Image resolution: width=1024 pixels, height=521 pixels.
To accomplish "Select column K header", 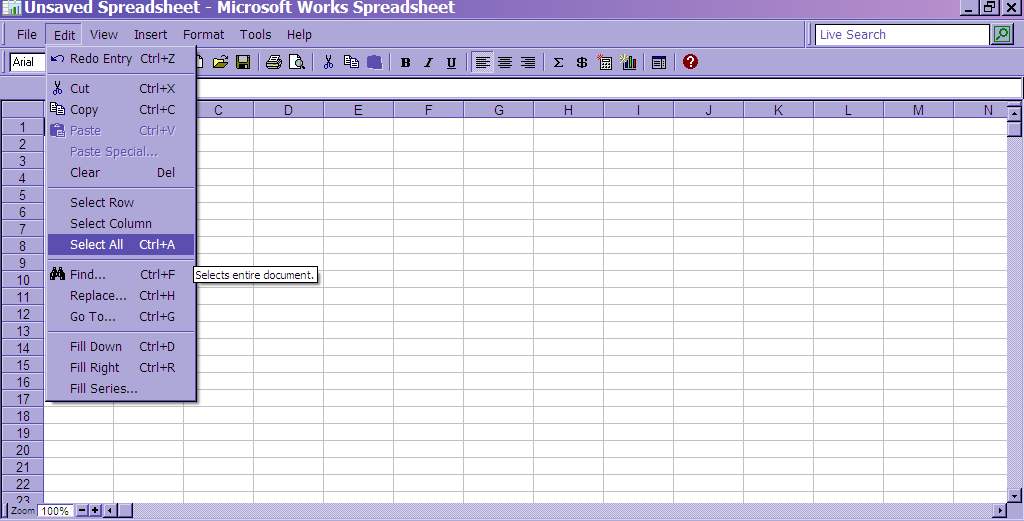I will (x=778, y=110).
